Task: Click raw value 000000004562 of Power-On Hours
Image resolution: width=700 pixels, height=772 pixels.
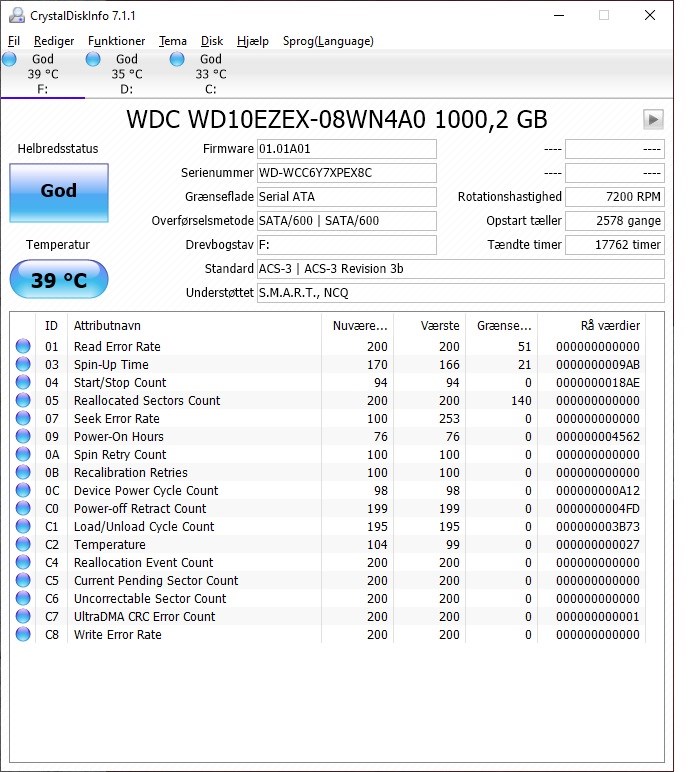Action: [x=598, y=437]
